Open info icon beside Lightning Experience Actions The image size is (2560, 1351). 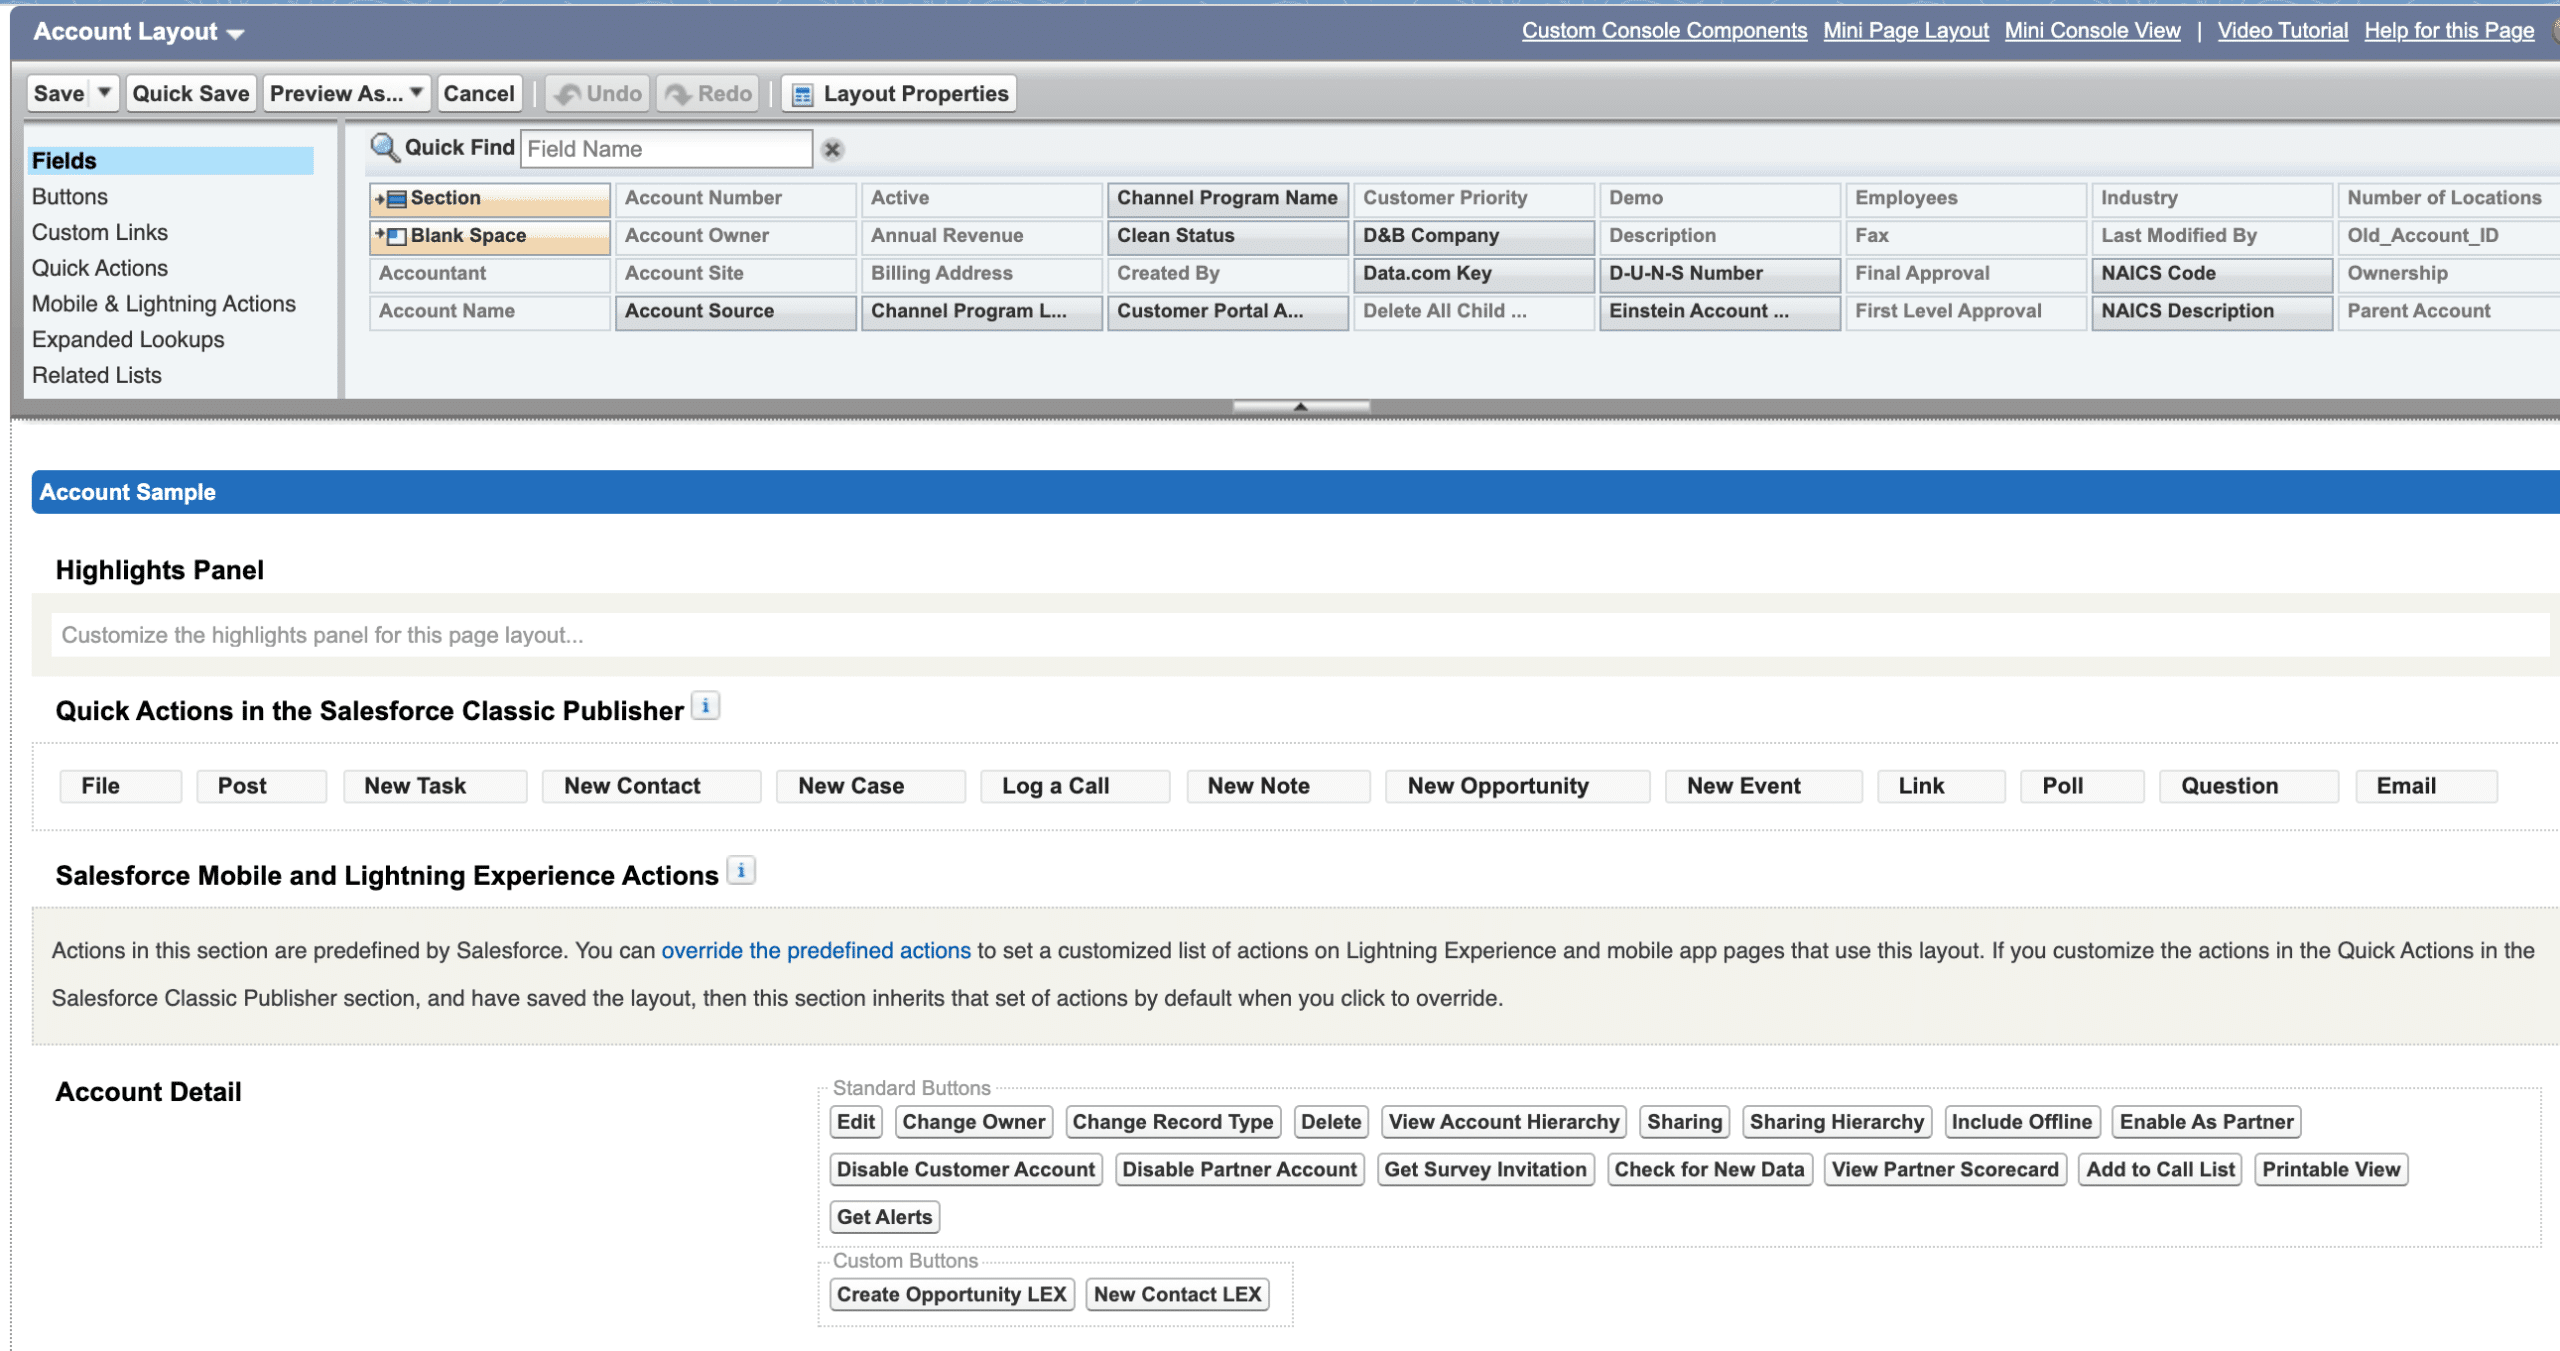[x=741, y=871]
